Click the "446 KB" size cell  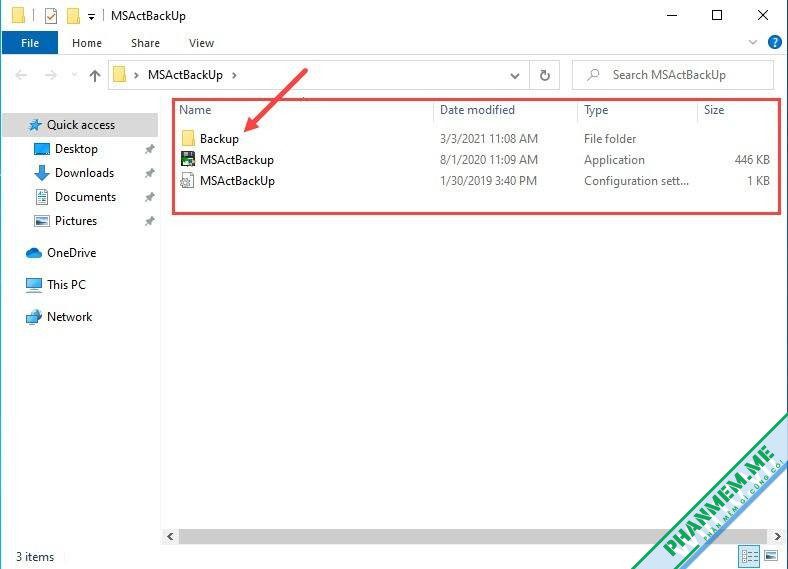click(752, 160)
